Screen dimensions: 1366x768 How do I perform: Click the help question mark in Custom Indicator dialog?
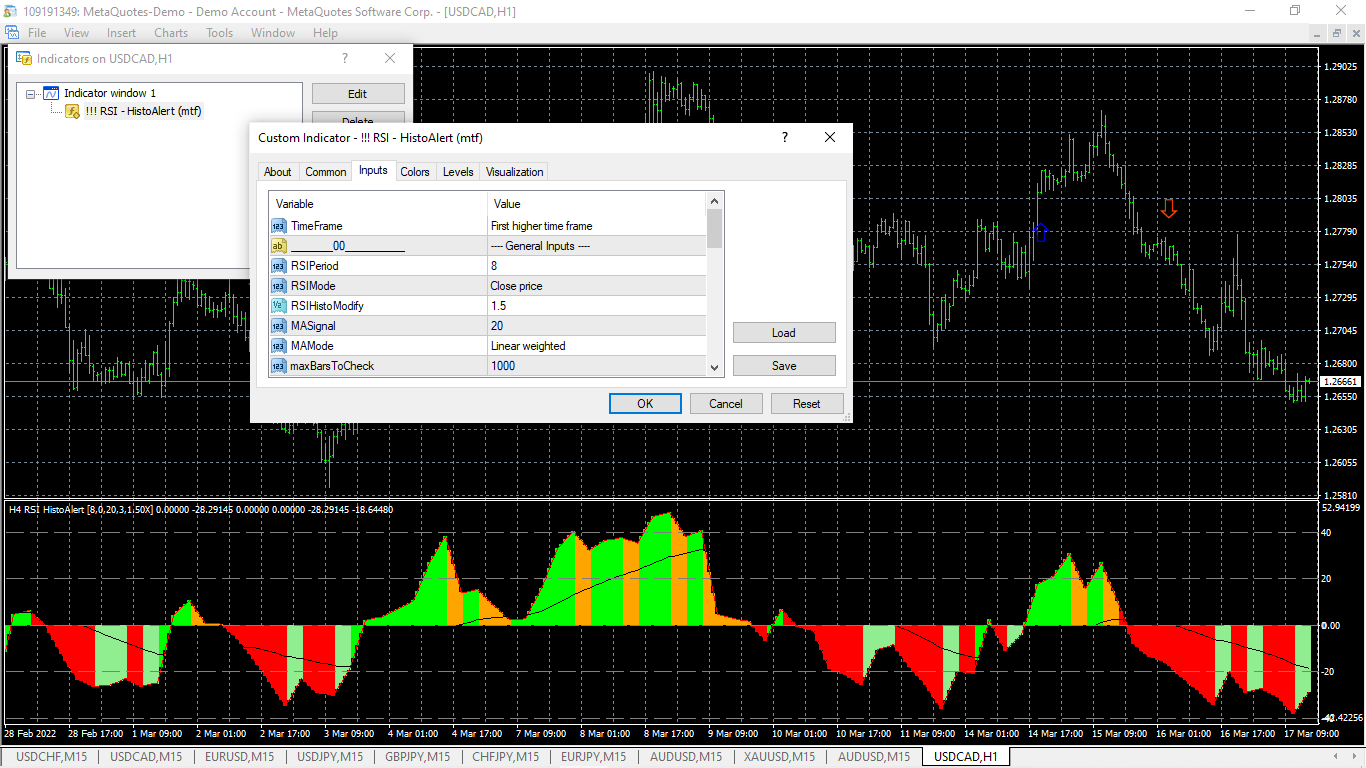784,137
